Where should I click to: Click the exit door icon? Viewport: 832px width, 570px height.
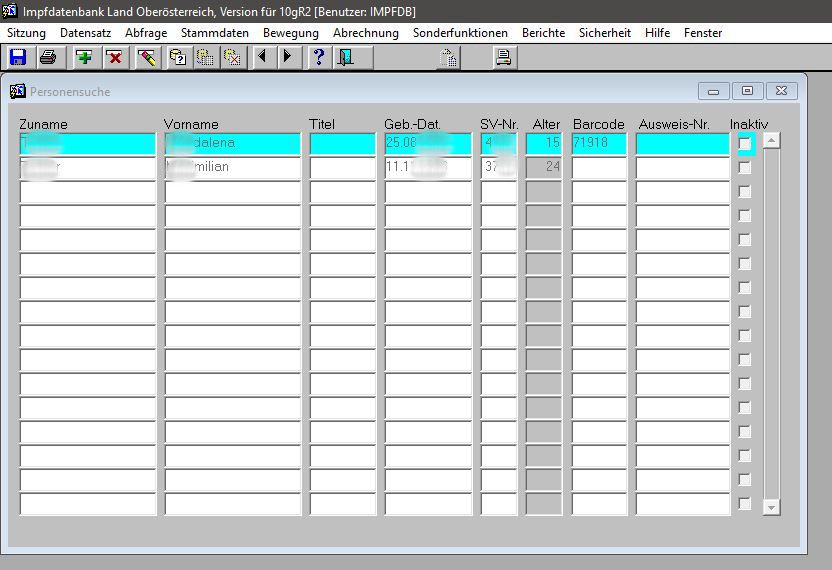pos(345,57)
